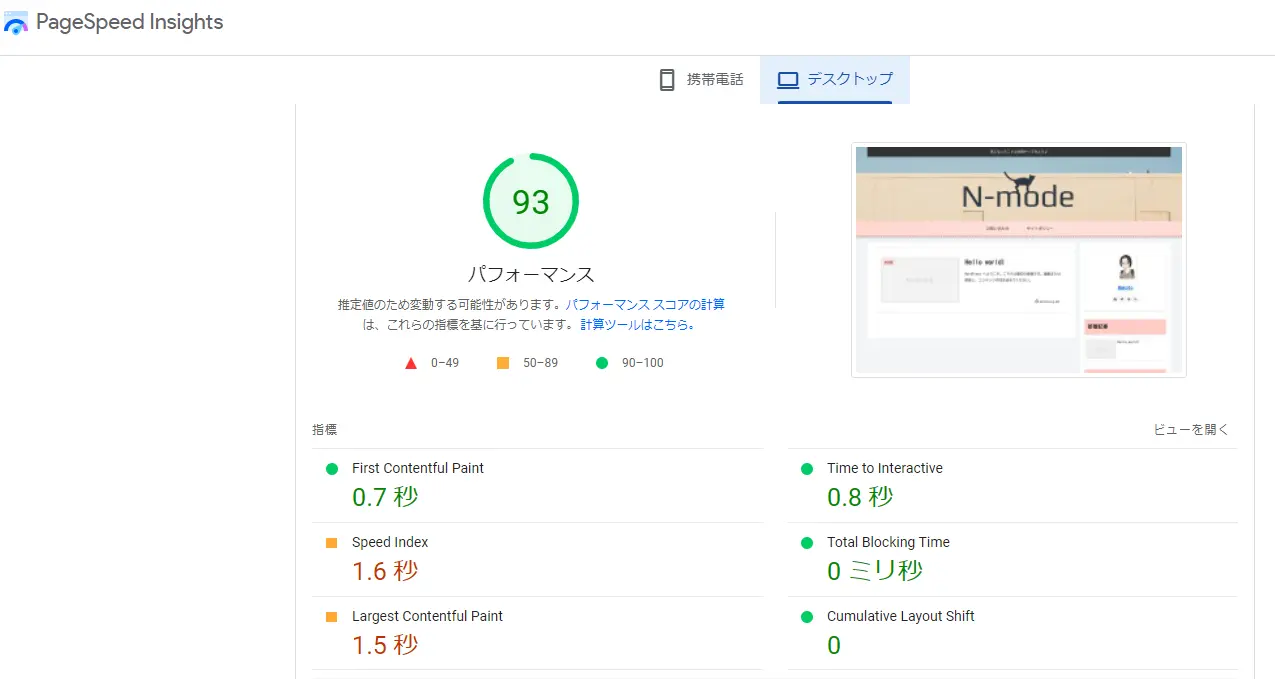Click the green circle 90–100 legend icon
The height and width of the screenshot is (679, 1275).
(x=602, y=363)
